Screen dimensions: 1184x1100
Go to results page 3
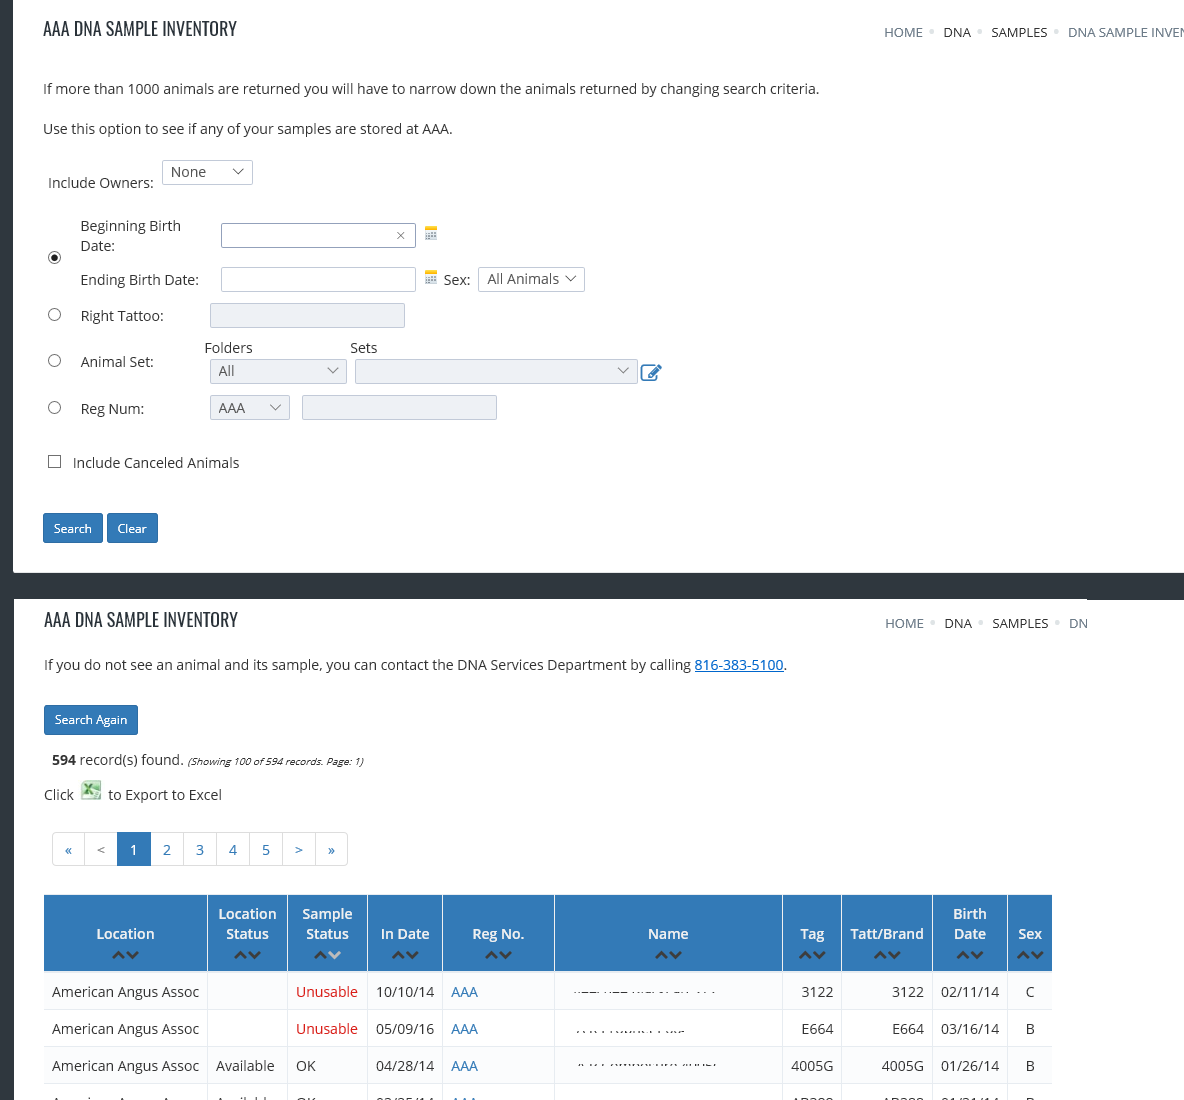coord(200,849)
